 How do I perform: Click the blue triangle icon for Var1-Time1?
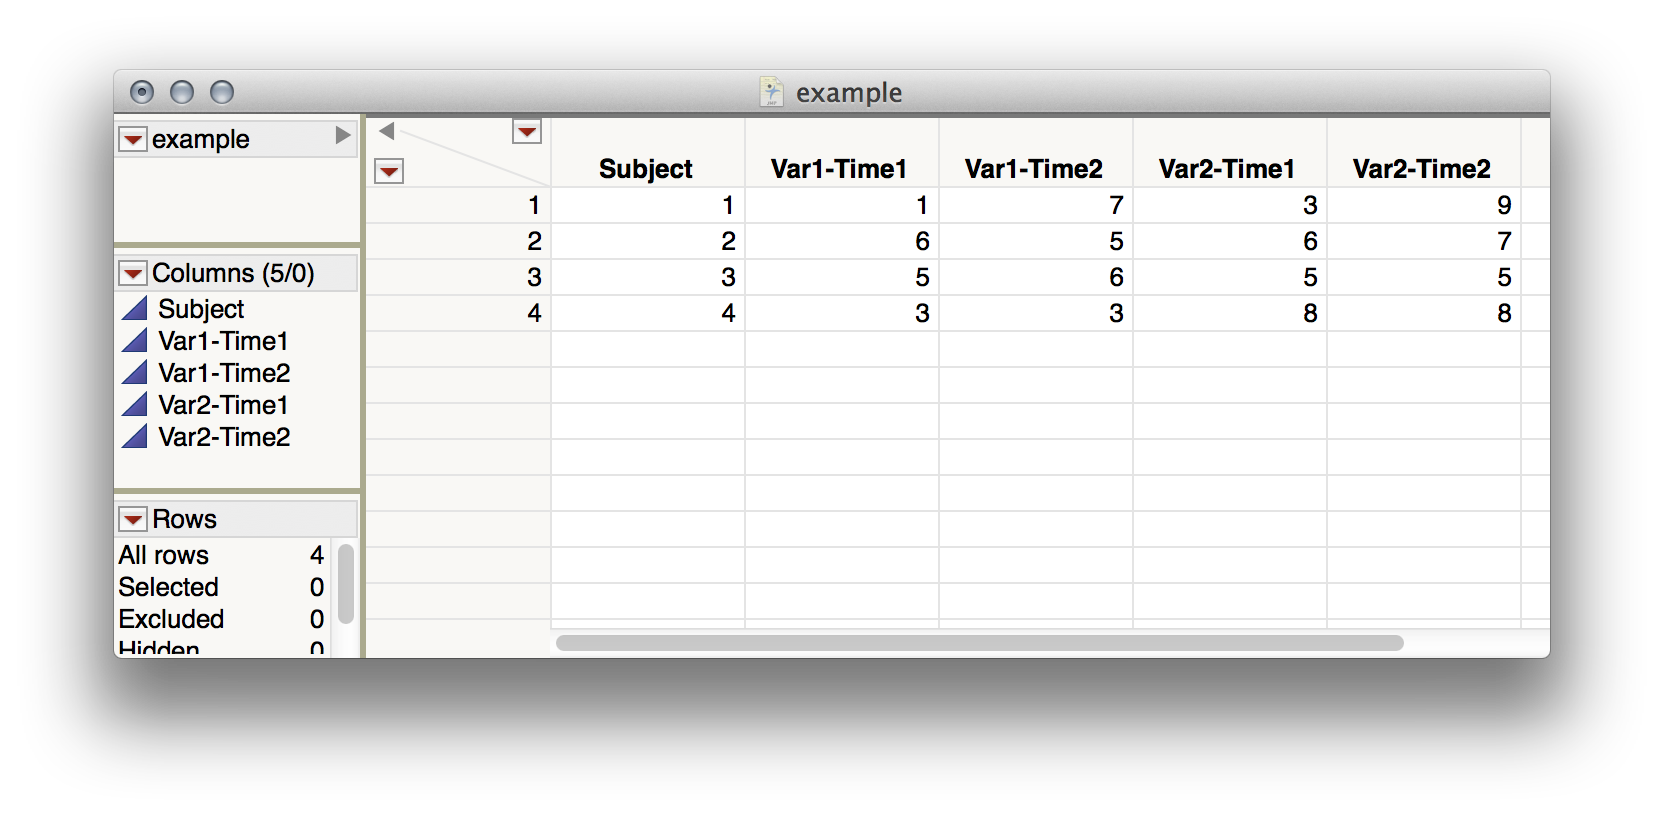coord(135,340)
